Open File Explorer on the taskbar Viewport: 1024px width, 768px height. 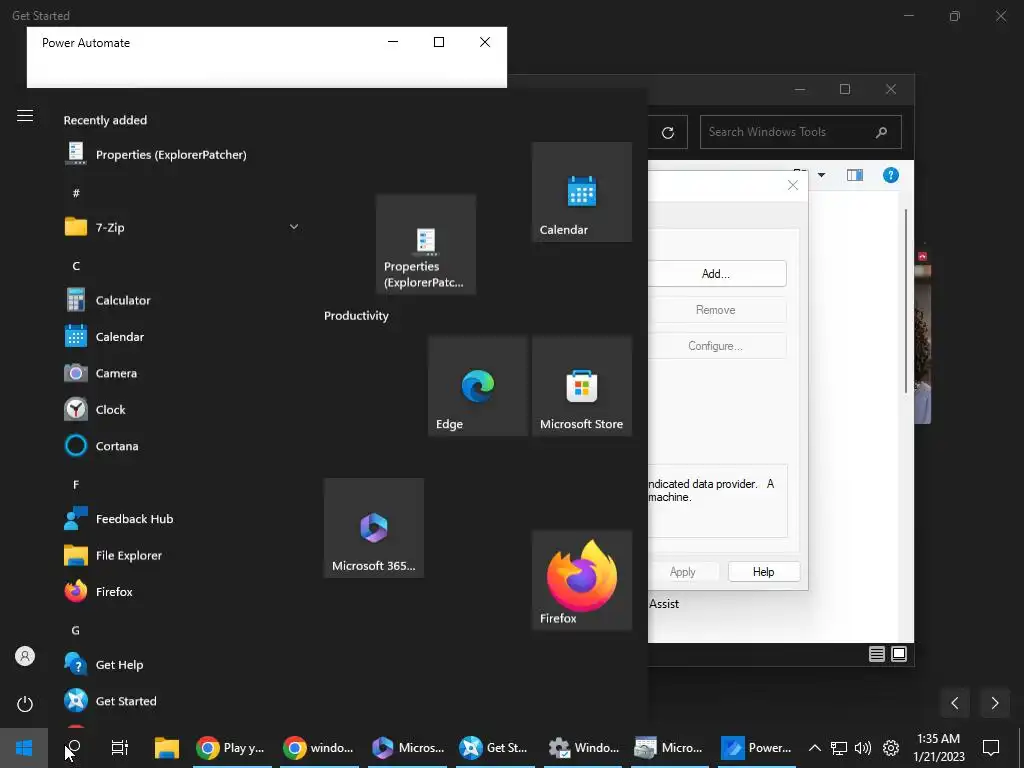pyautogui.click(x=167, y=748)
